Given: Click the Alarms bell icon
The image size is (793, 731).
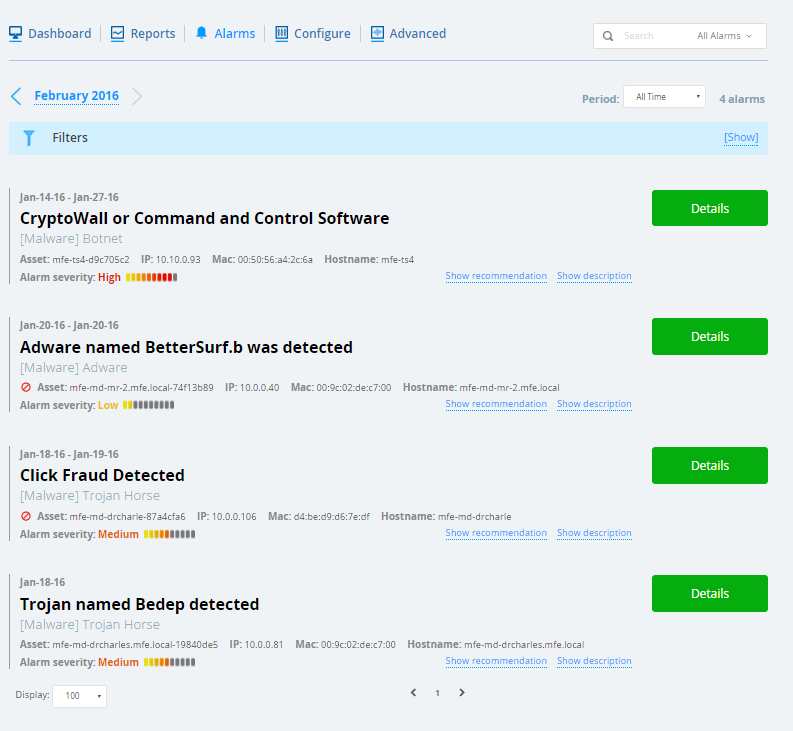Looking at the screenshot, I should point(202,34).
